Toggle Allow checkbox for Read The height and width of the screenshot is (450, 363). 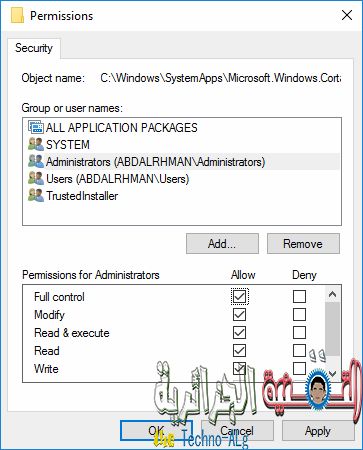[x=239, y=350]
